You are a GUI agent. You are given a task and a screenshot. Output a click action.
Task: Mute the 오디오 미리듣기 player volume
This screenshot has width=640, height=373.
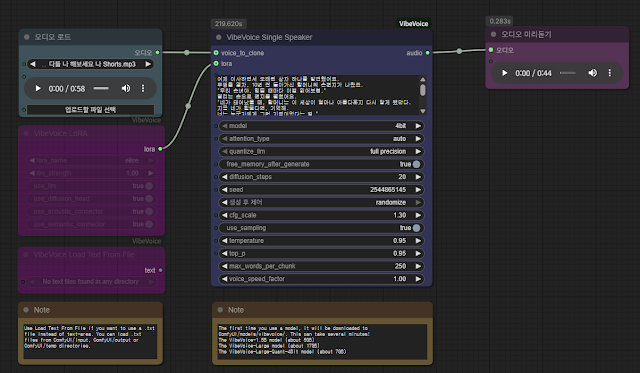pos(592,73)
